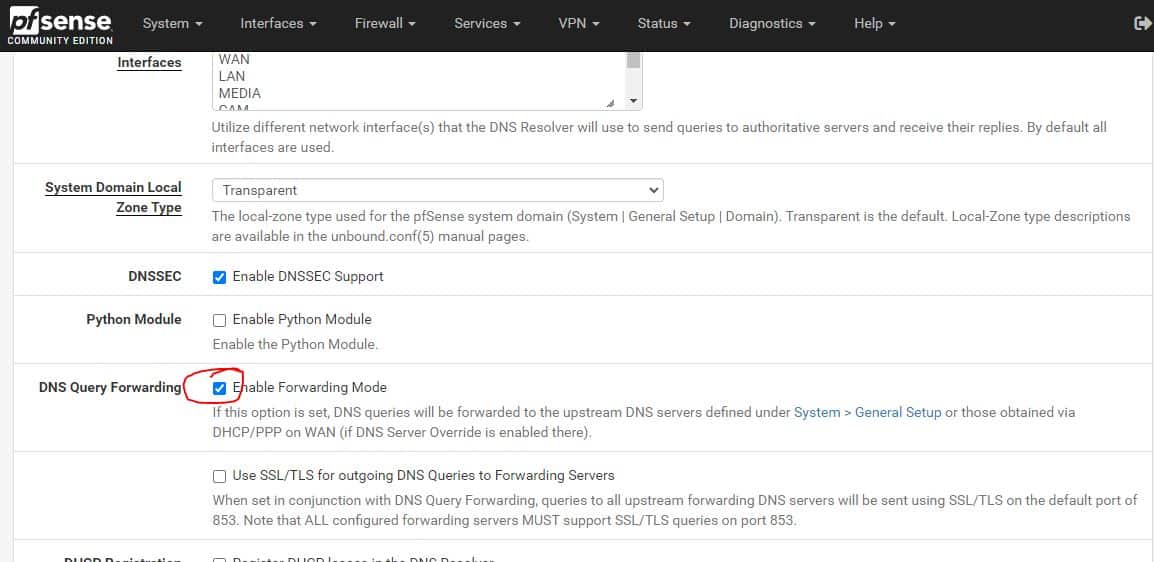
Task: Enable SSL/TLS for outgoing DNS Queries
Action: point(220,476)
